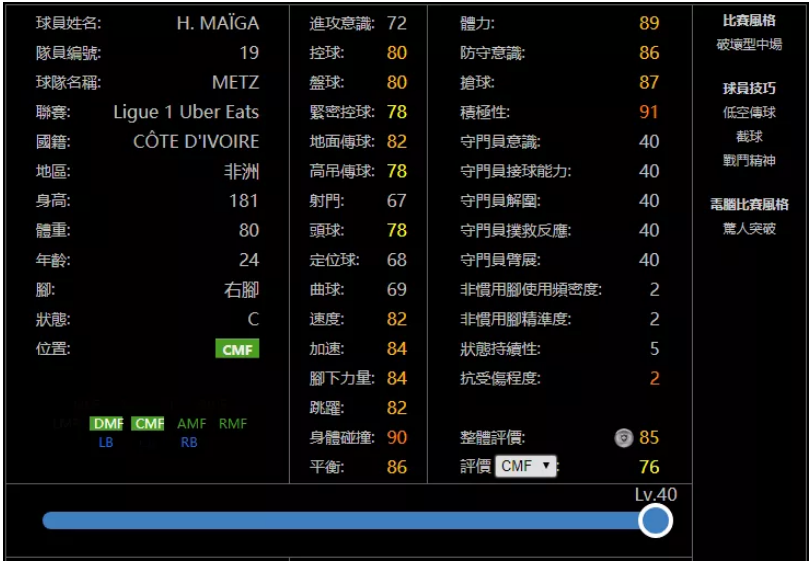Click the 守門員撲救反應 label
810x563 pixels.
pos(516,231)
